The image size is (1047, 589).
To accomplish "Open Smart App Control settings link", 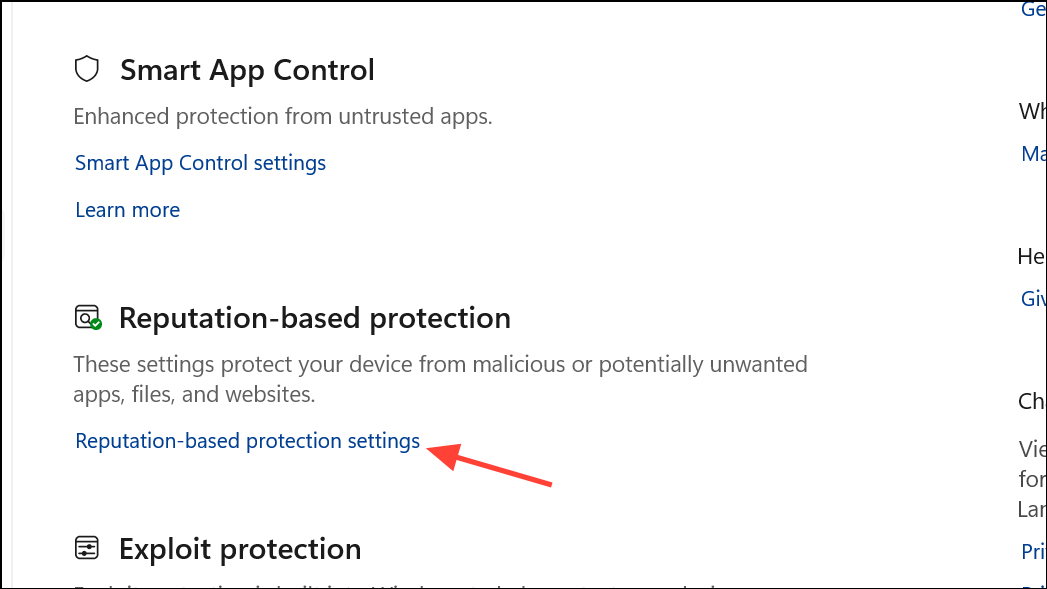I will click(x=200, y=162).
